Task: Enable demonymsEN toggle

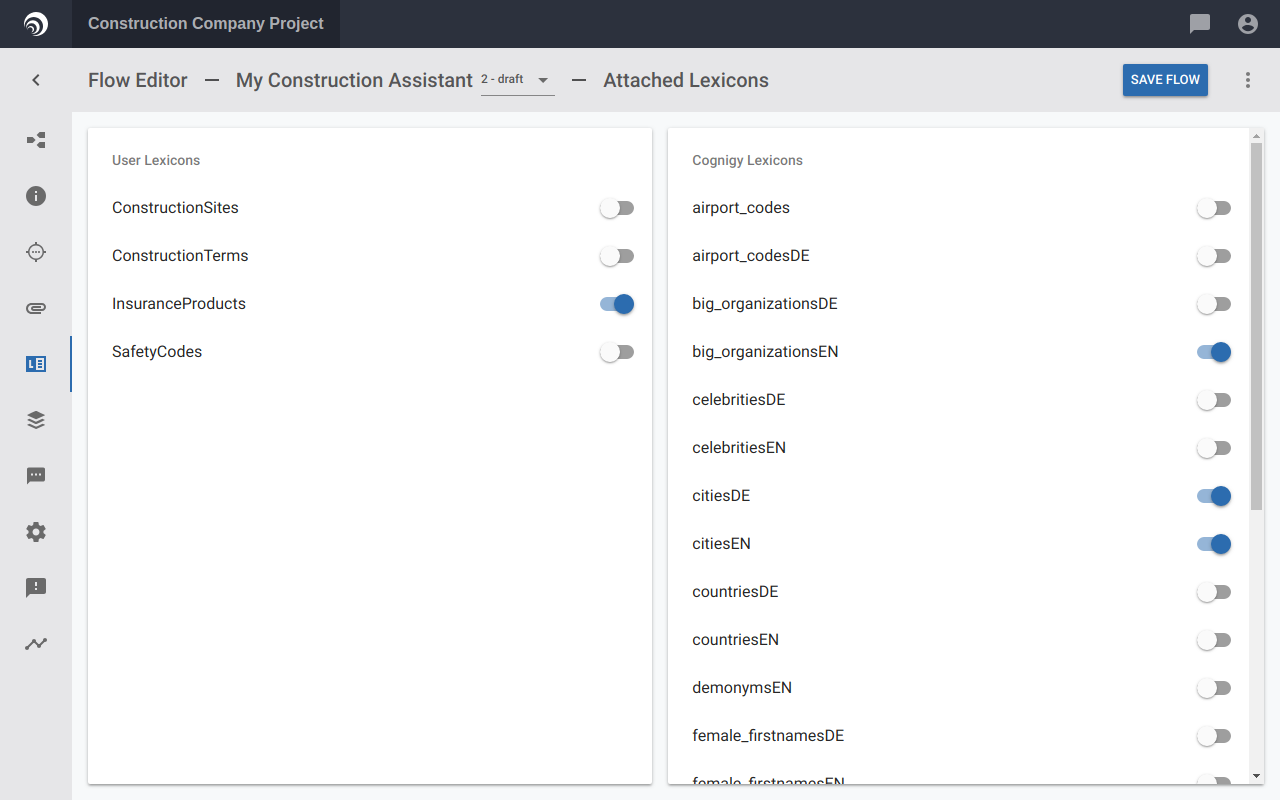Action: coord(1214,688)
